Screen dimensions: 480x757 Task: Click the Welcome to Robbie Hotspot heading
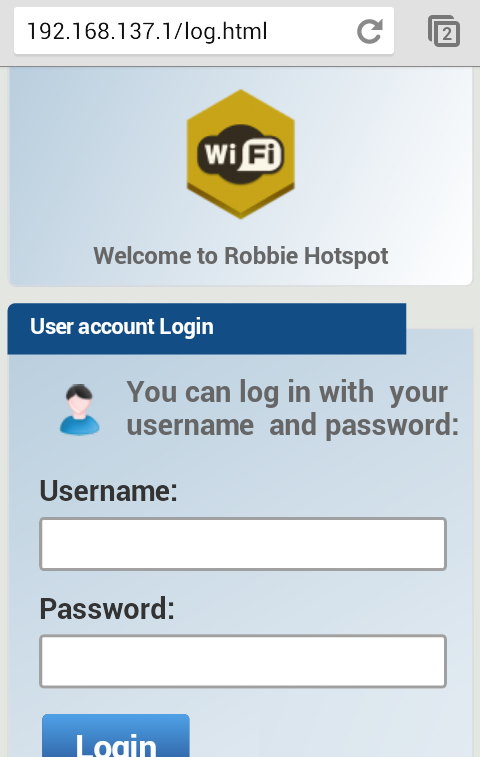click(240, 256)
